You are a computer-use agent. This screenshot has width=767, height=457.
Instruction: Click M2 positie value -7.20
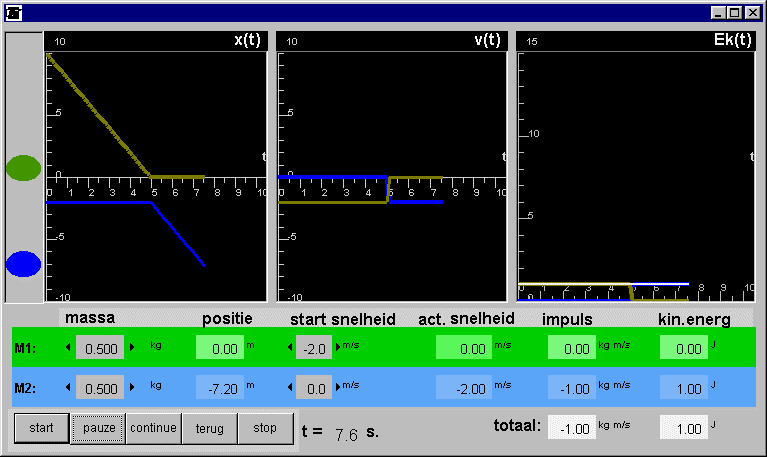pyautogui.click(x=220, y=387)
